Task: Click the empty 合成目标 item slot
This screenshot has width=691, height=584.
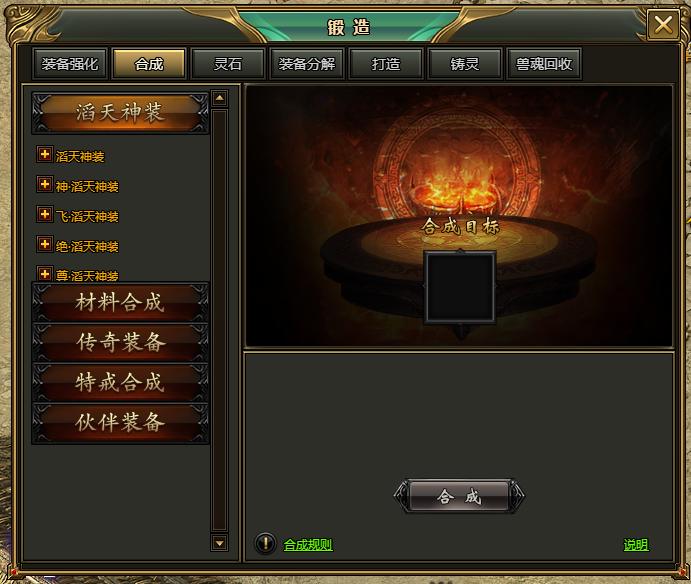Action: (460, 287)
